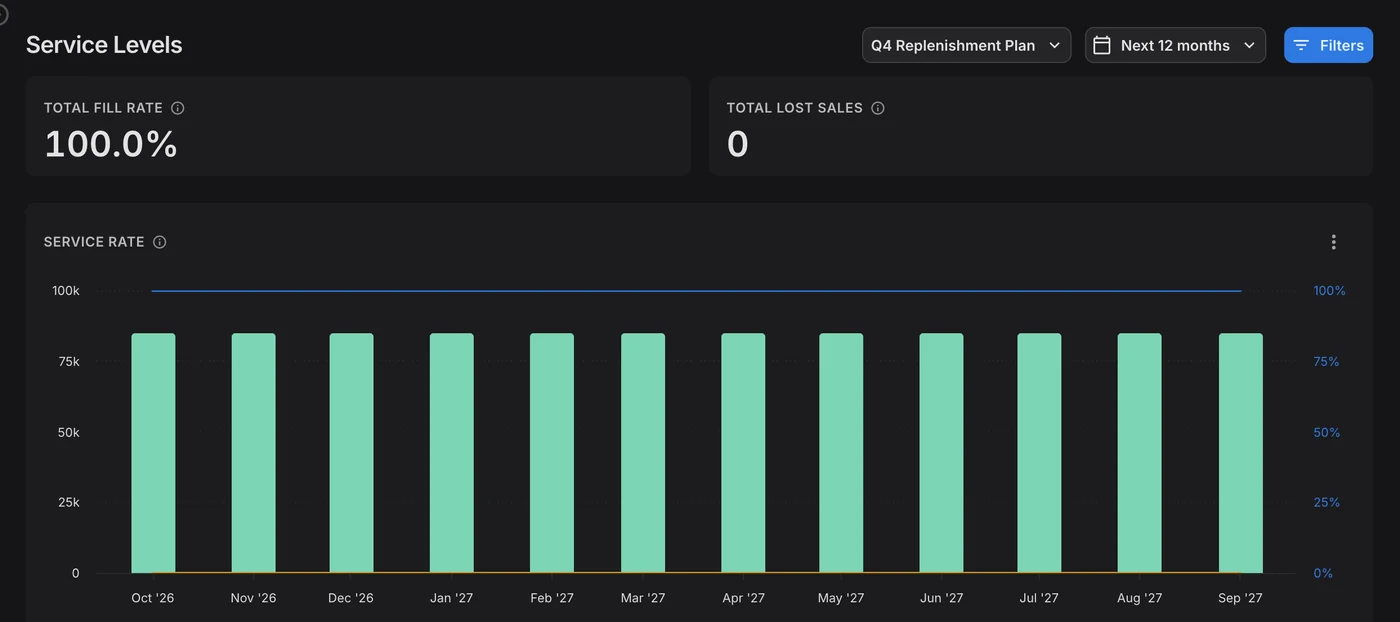
Task: Click the SERVICE RATE heading
Action: coord(94,242)
